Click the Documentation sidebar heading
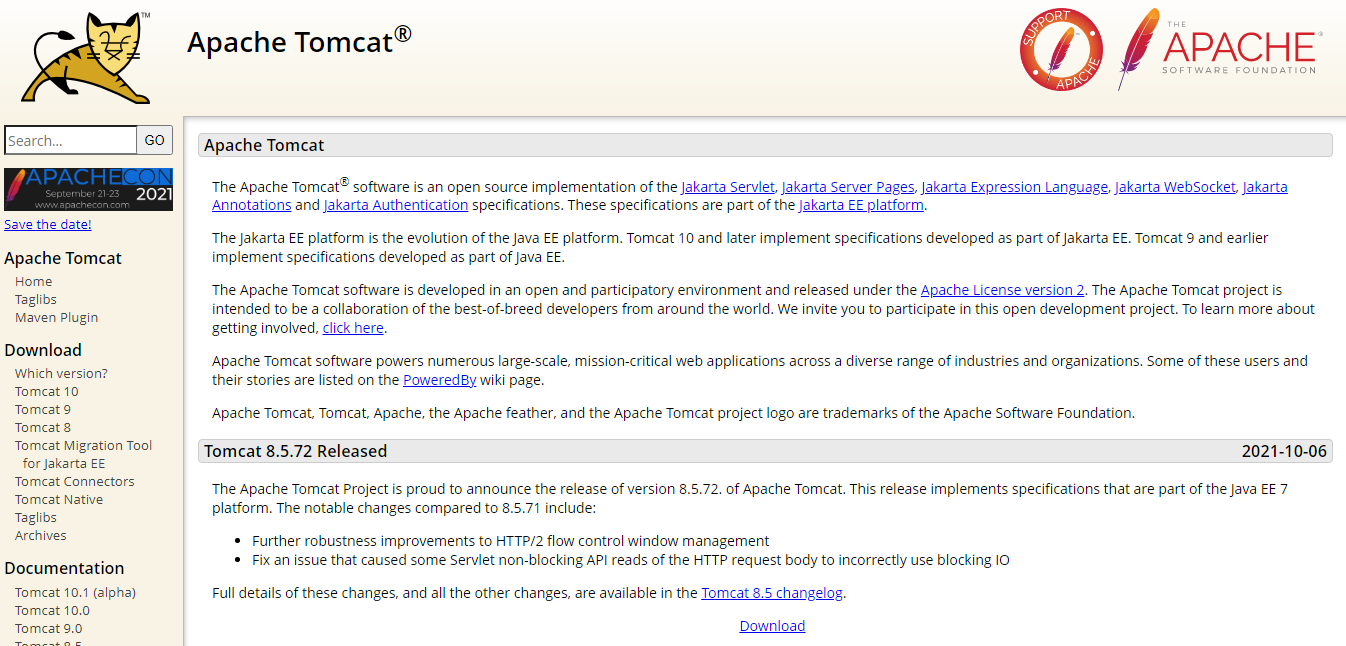 point(64,568)
